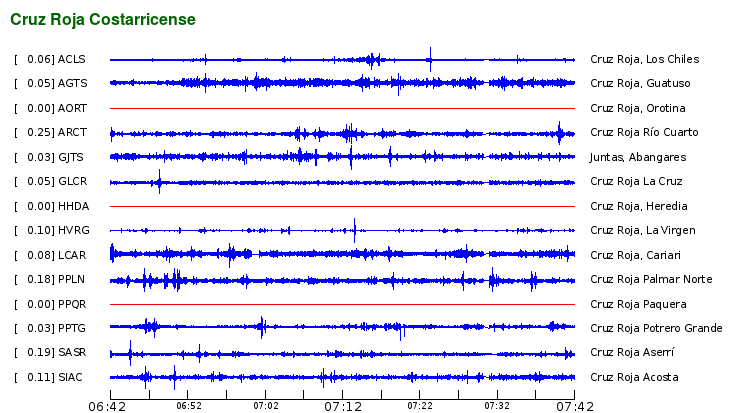Image resolution: width=740 pixels, height=413 pixels.
Task: Select the SASR station code
Action: [x=72, y=353]
